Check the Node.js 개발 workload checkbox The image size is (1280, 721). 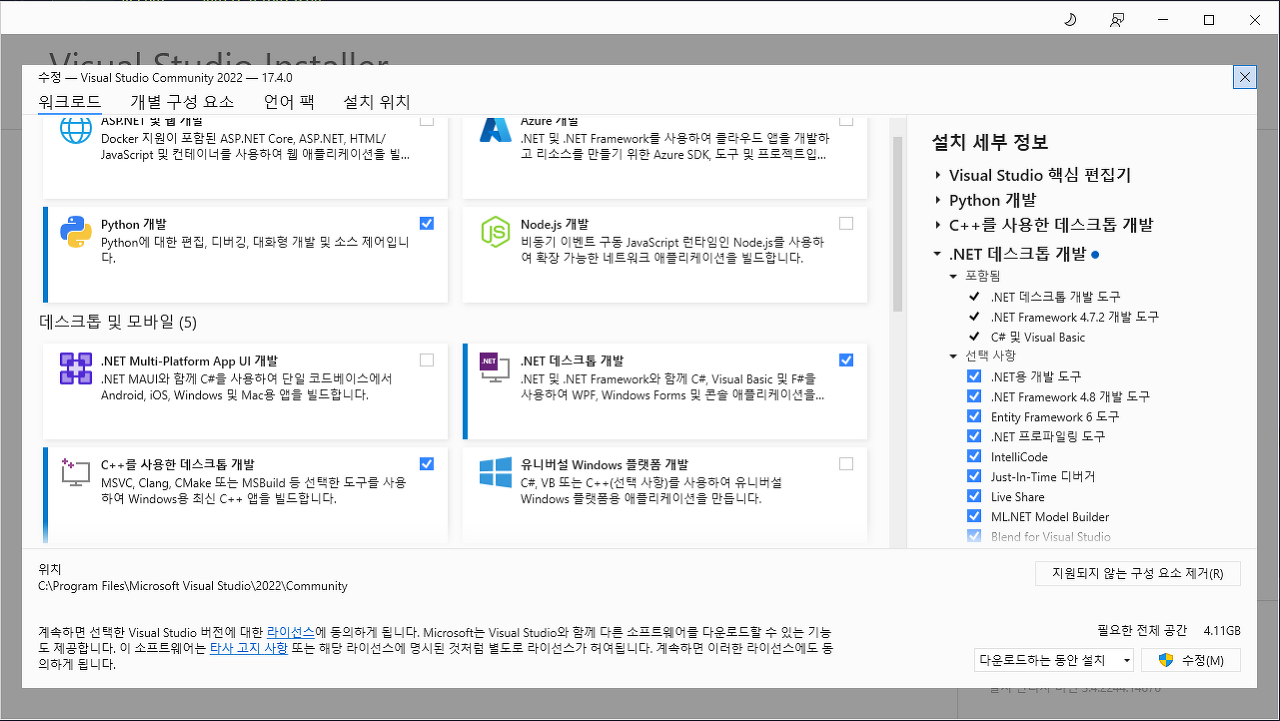pos(847,223)
